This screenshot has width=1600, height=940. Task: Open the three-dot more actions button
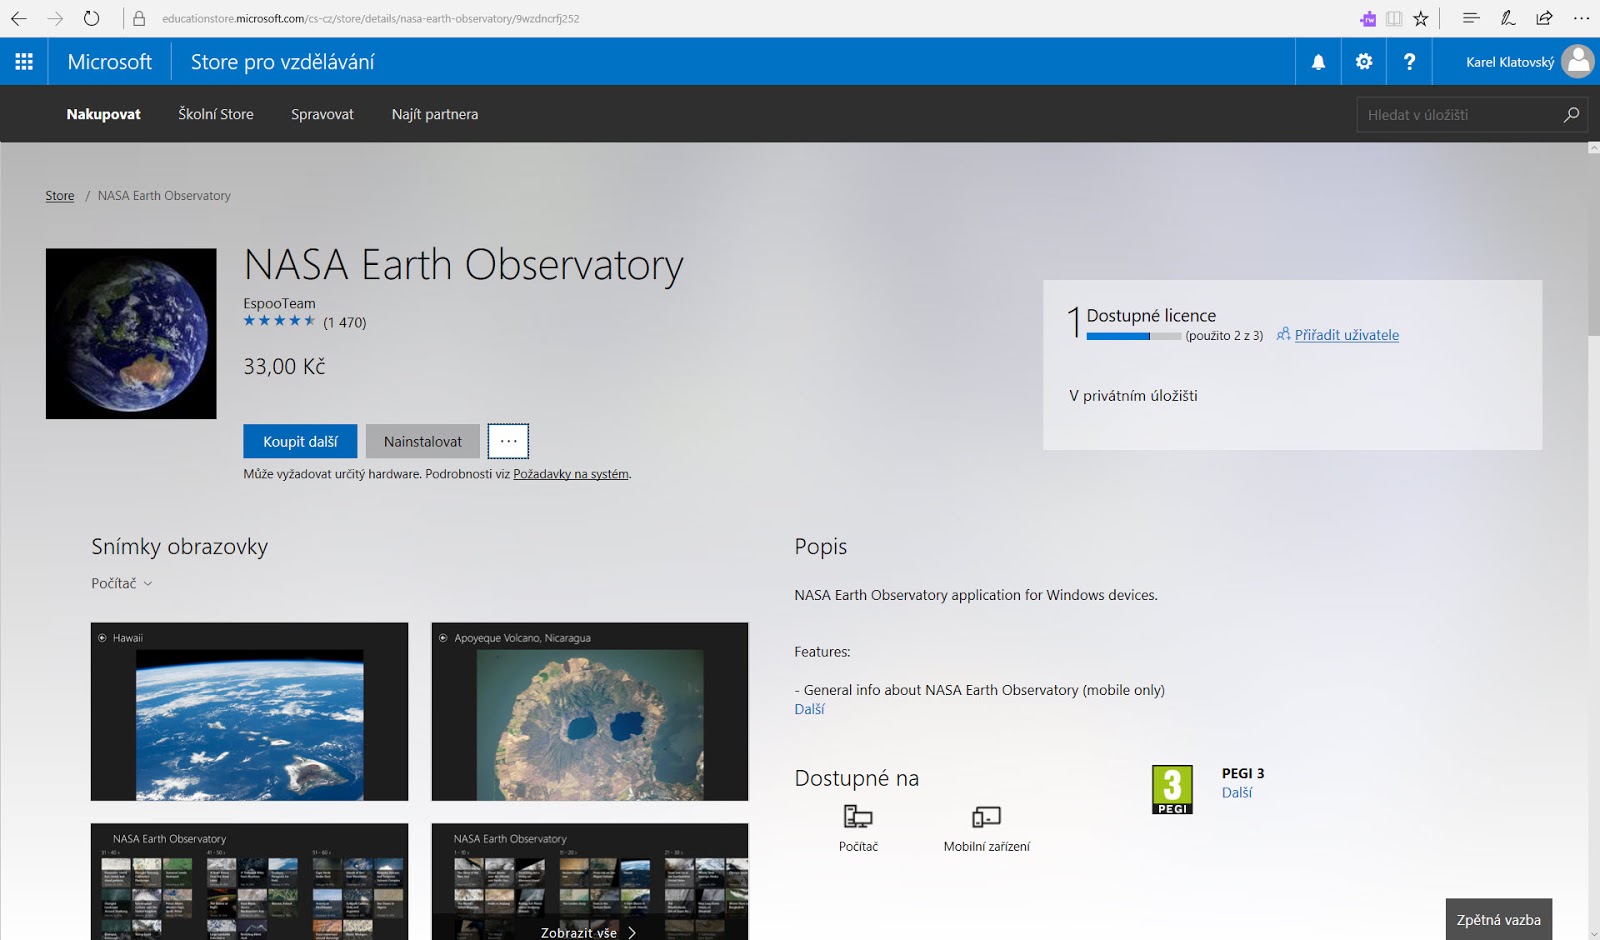pyautogui.click(x=508, y=441)
